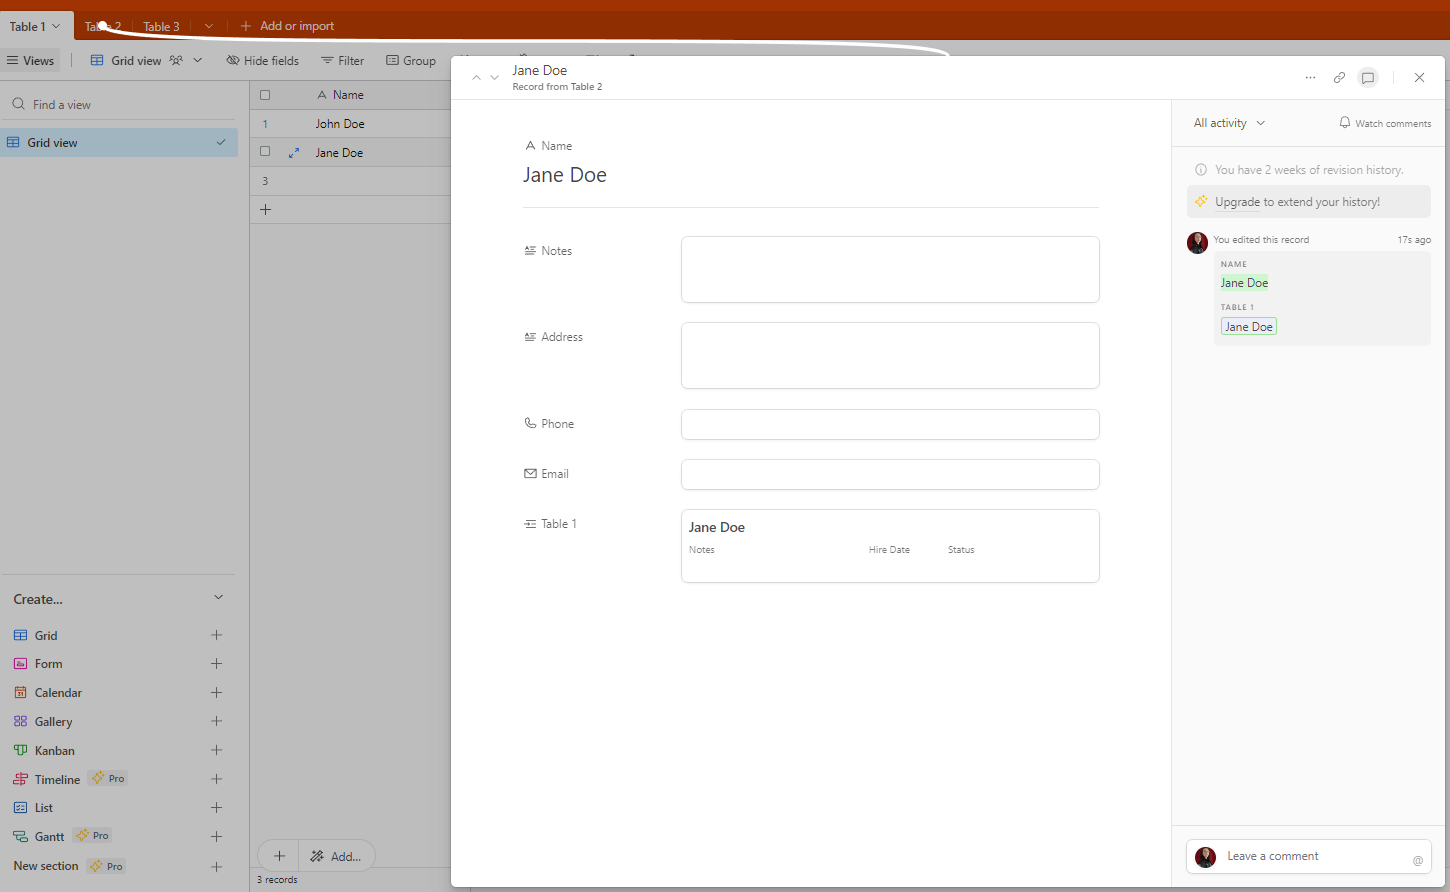The width and height of the screenshot is (1450, 892).
Task: Add a New section with its plus icon
Action: point(216,867)
